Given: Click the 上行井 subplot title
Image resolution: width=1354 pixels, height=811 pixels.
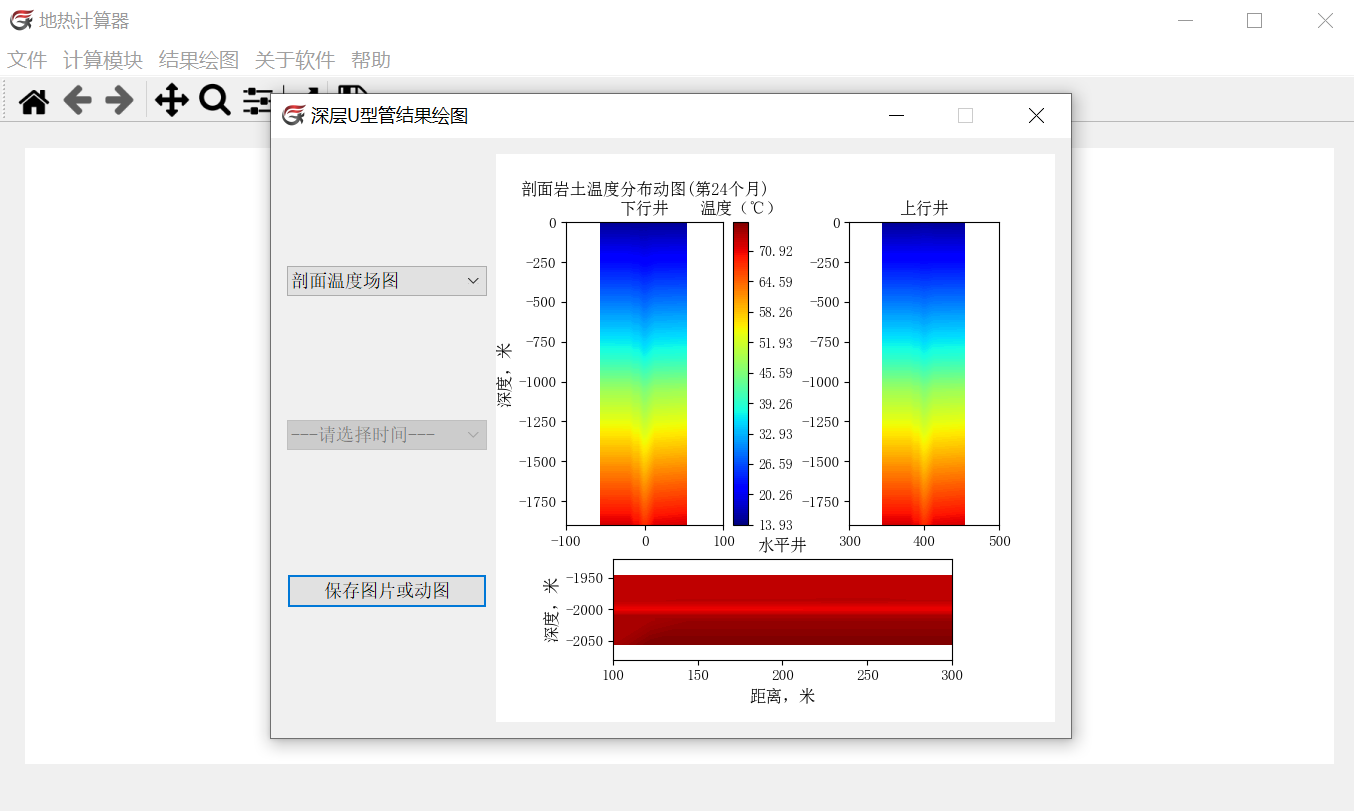Looking at the screenshot, I should coord(924,208).
